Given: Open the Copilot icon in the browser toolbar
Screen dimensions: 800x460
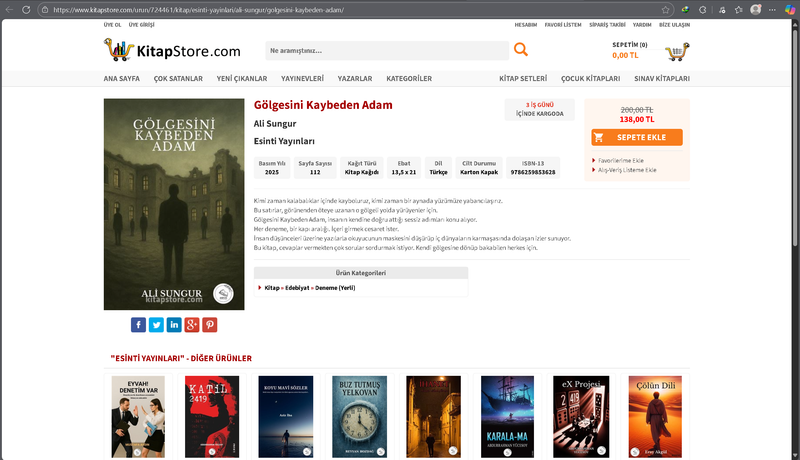Looking at the screenshot, I should [790, 10].
